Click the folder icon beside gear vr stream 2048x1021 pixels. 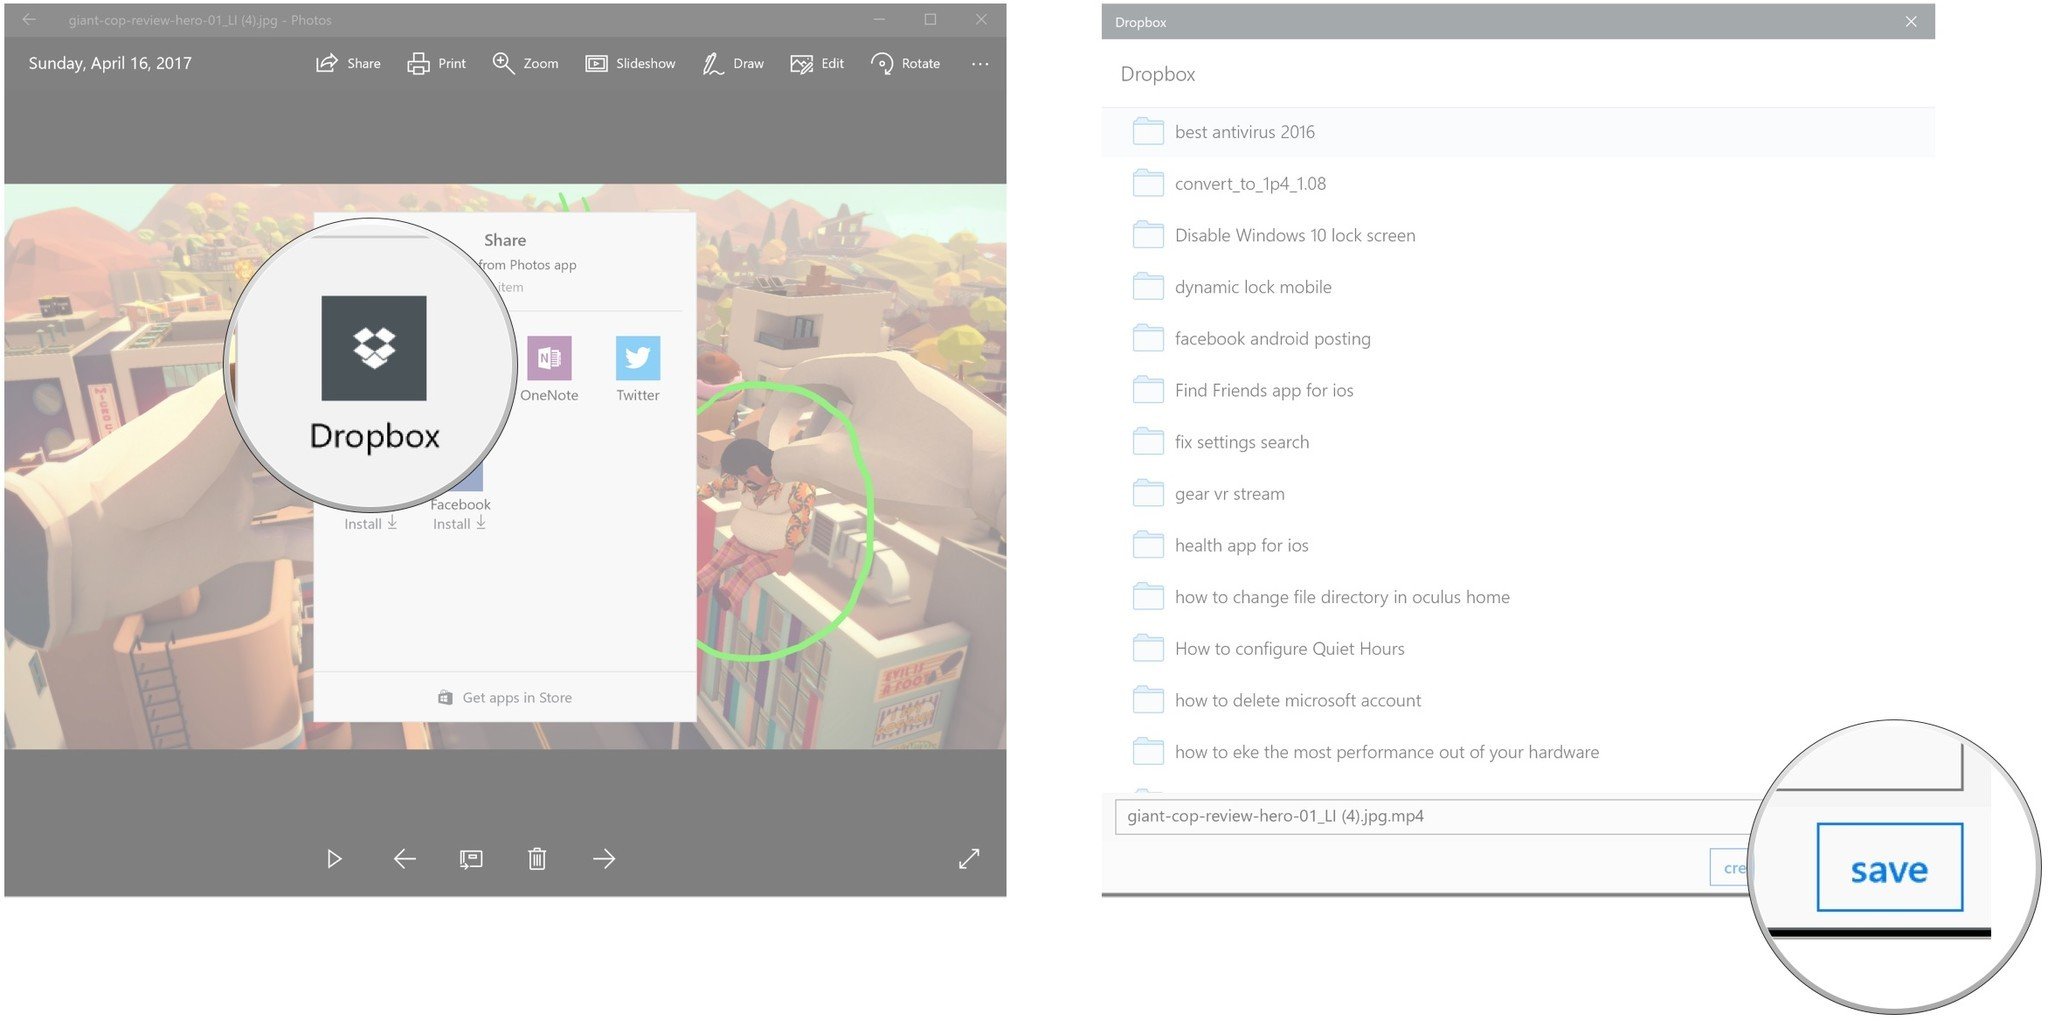[x=1148, y=493]
